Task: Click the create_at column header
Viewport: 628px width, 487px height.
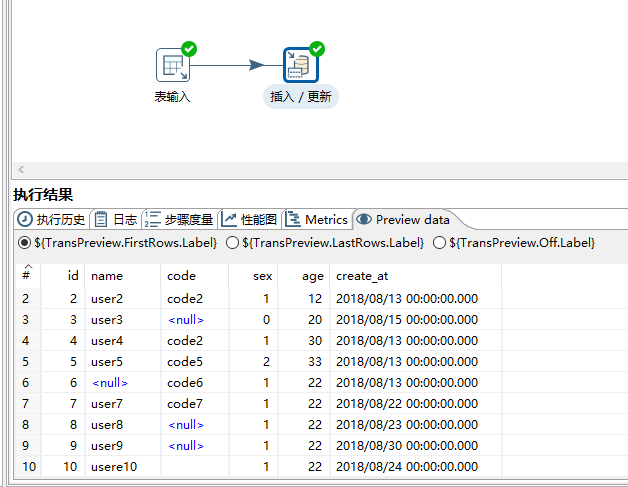Action: pyautogui.click(x=415, y=276)
